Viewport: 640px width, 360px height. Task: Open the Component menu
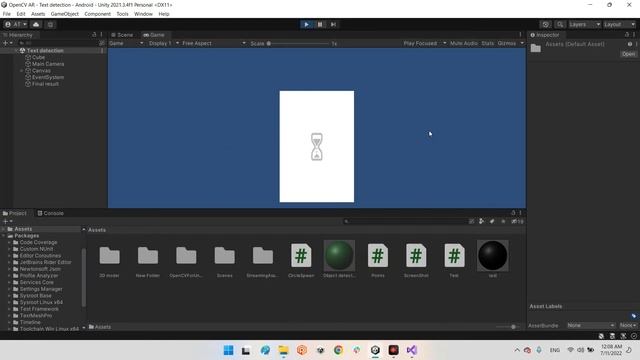point(97,14)
